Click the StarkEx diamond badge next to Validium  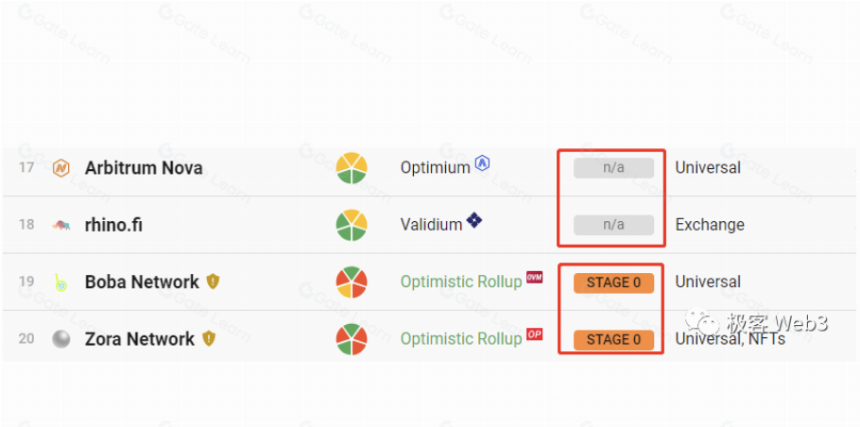tap(474, 220)
